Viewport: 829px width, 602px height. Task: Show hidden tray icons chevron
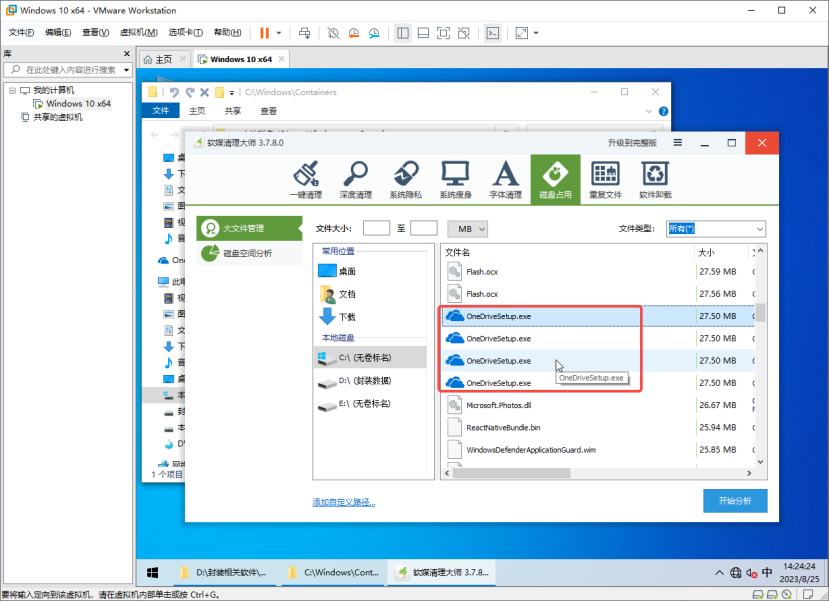click(x=719, y=572)
